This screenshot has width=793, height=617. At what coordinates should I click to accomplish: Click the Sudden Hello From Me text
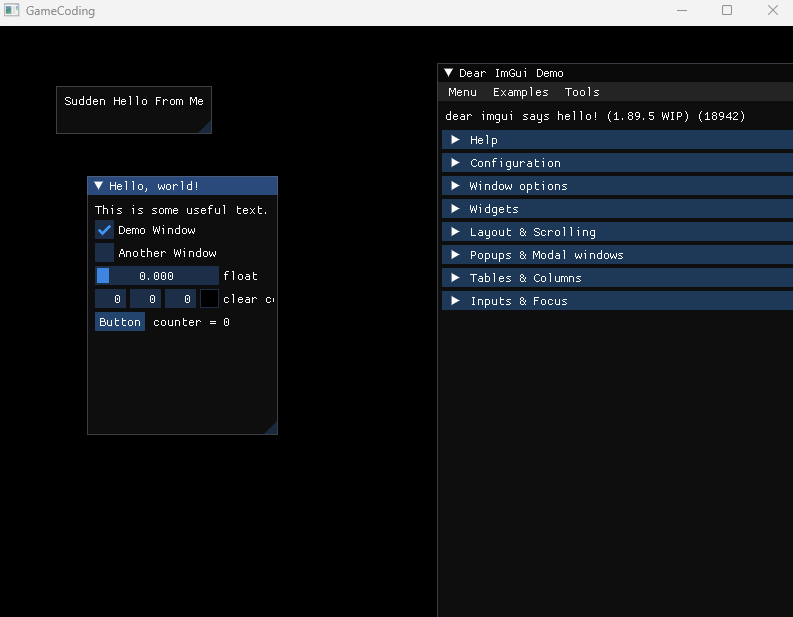pyautogui.click(x=134, y=101)
